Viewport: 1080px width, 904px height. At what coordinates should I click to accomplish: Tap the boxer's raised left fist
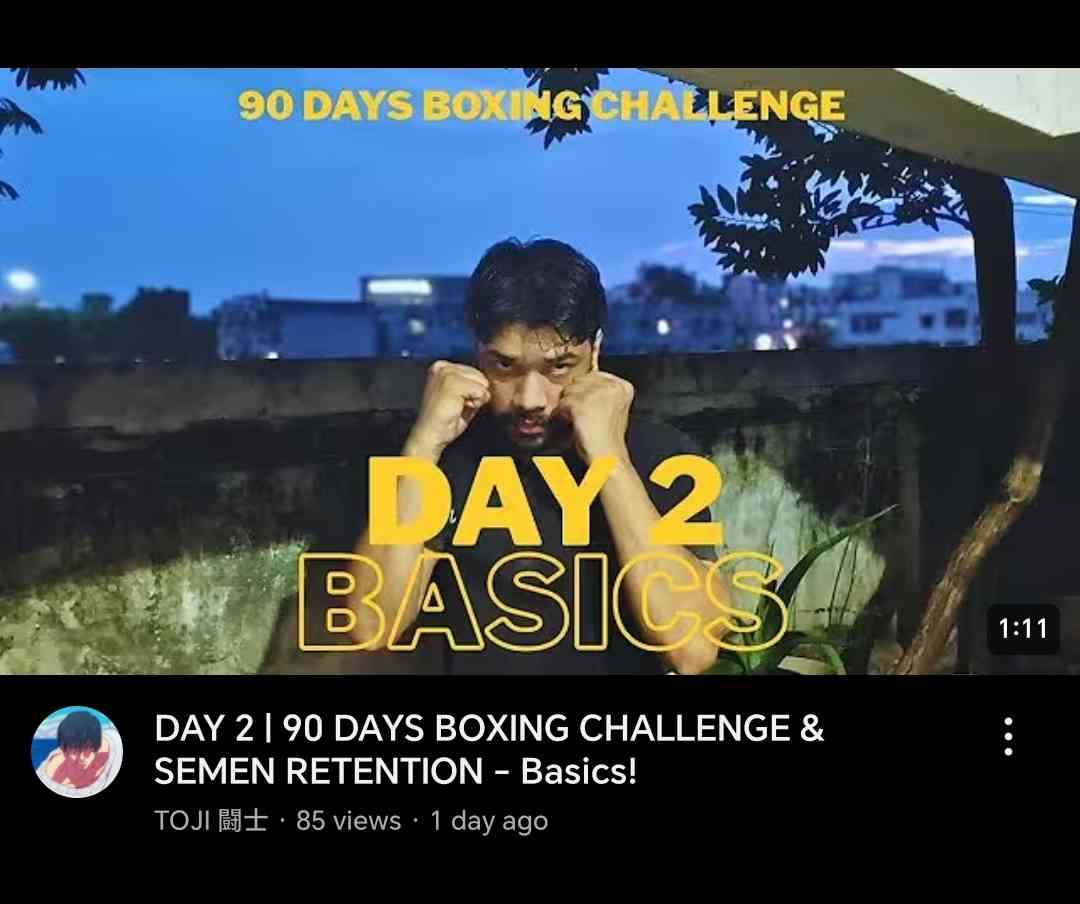pos(598,405)
